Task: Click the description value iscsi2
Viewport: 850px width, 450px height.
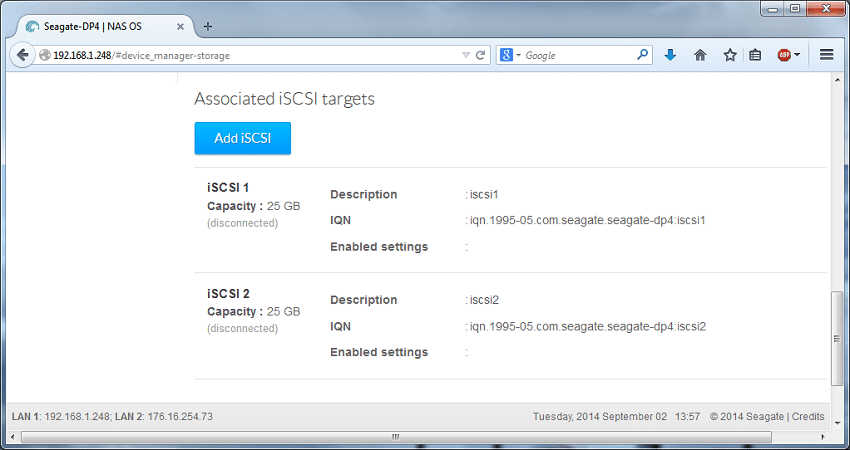Action: point(484,300)
